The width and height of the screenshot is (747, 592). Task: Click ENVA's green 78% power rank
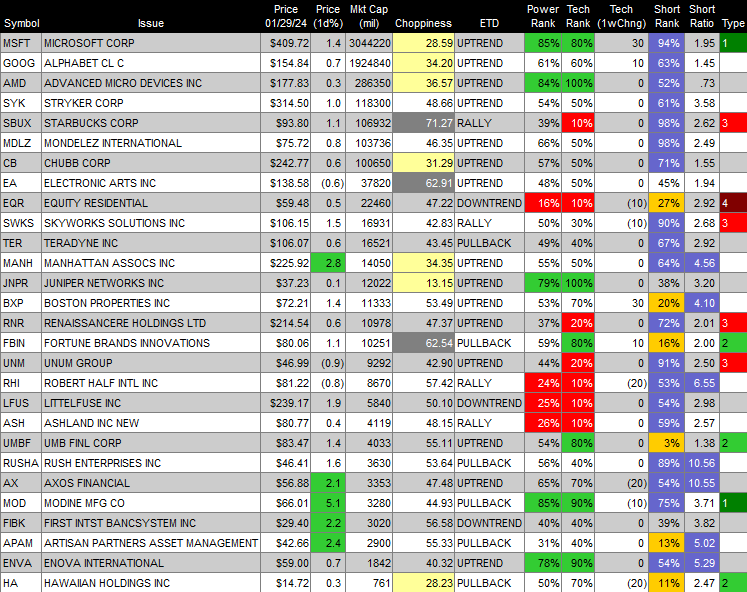(543, 563)
